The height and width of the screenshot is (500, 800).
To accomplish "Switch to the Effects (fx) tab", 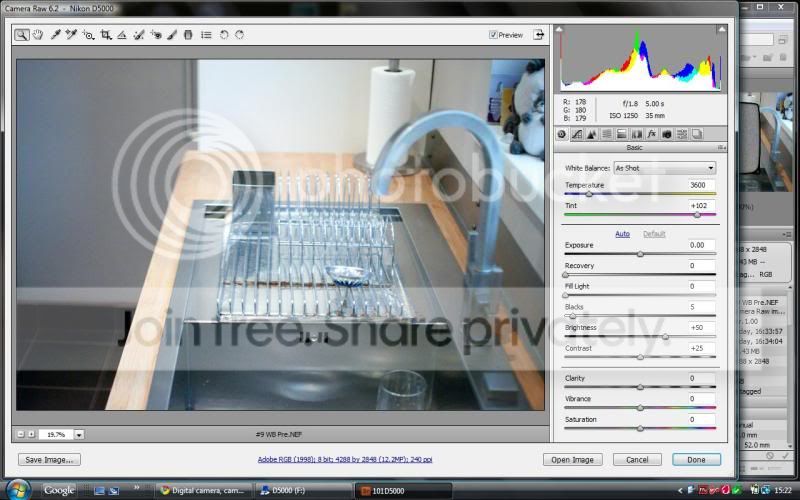I will tap(651, 134).
